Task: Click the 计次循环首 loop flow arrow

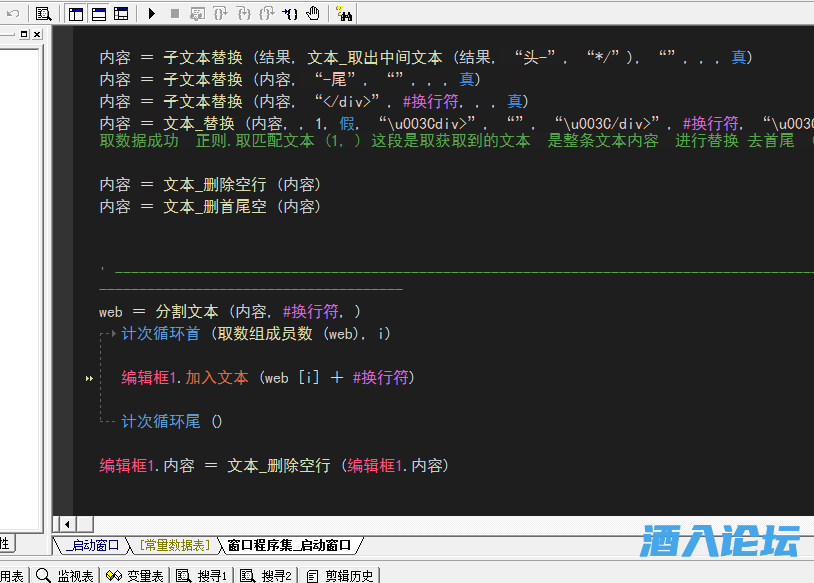Action: tap(110, 334)
